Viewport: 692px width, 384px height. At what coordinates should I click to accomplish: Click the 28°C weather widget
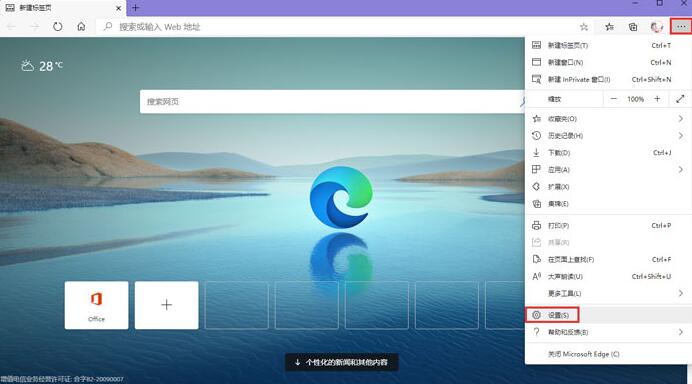click(42, 66)
